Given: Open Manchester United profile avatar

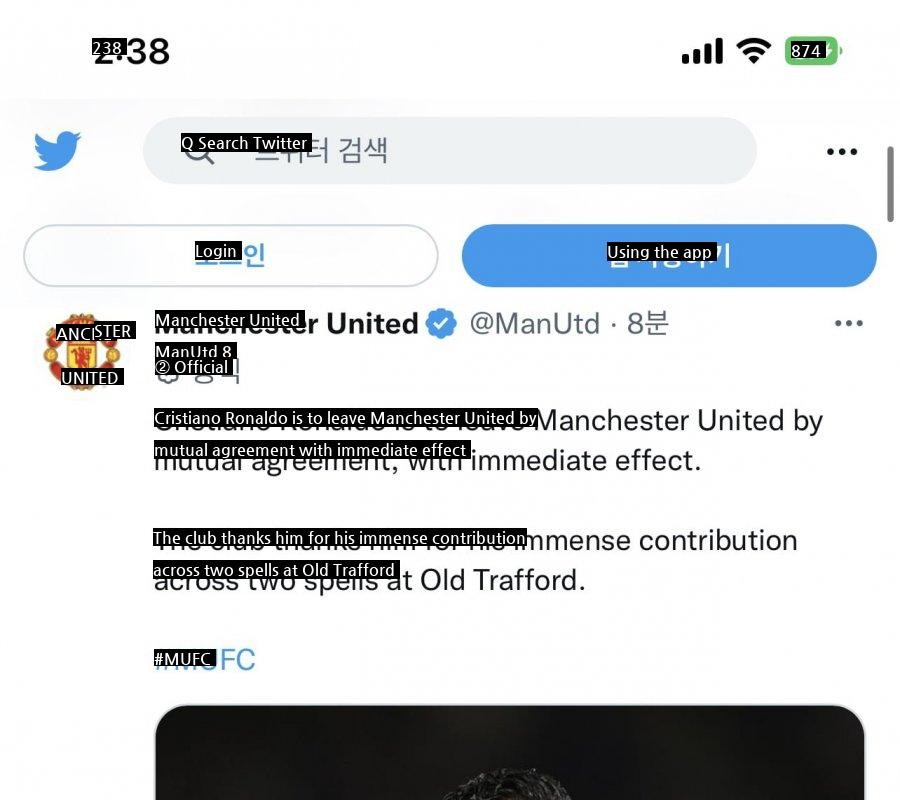Looking at the screenshot, I should (82, 352).
